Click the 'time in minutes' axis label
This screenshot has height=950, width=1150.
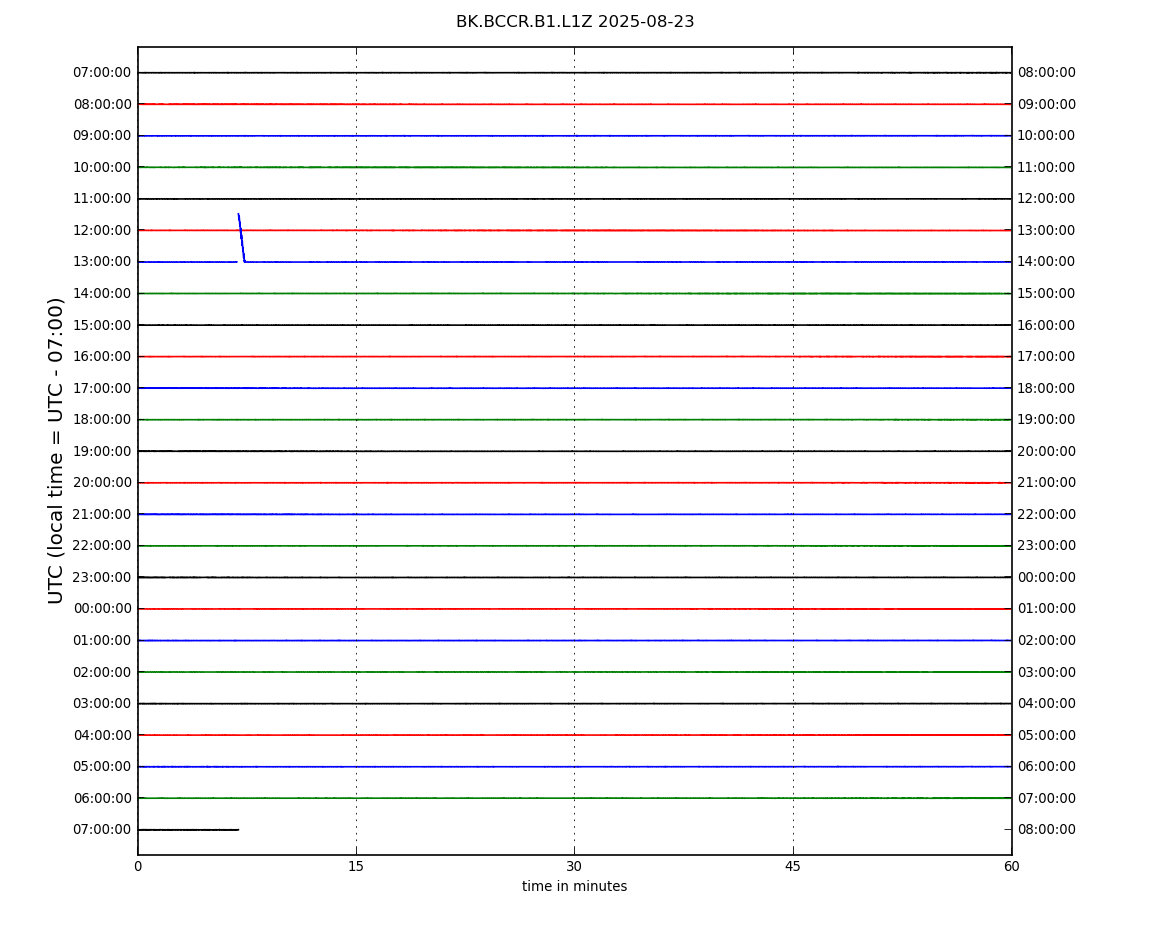click(574, 886)
